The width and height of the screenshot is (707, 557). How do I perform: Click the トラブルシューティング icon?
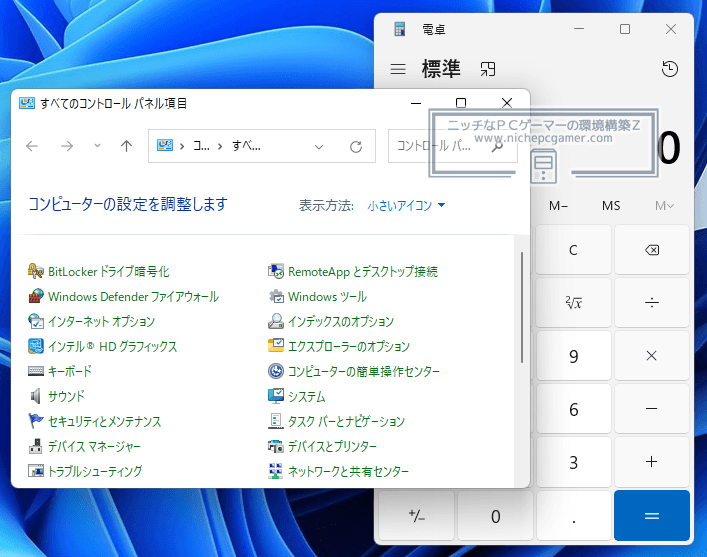click(x=36, y=471)
